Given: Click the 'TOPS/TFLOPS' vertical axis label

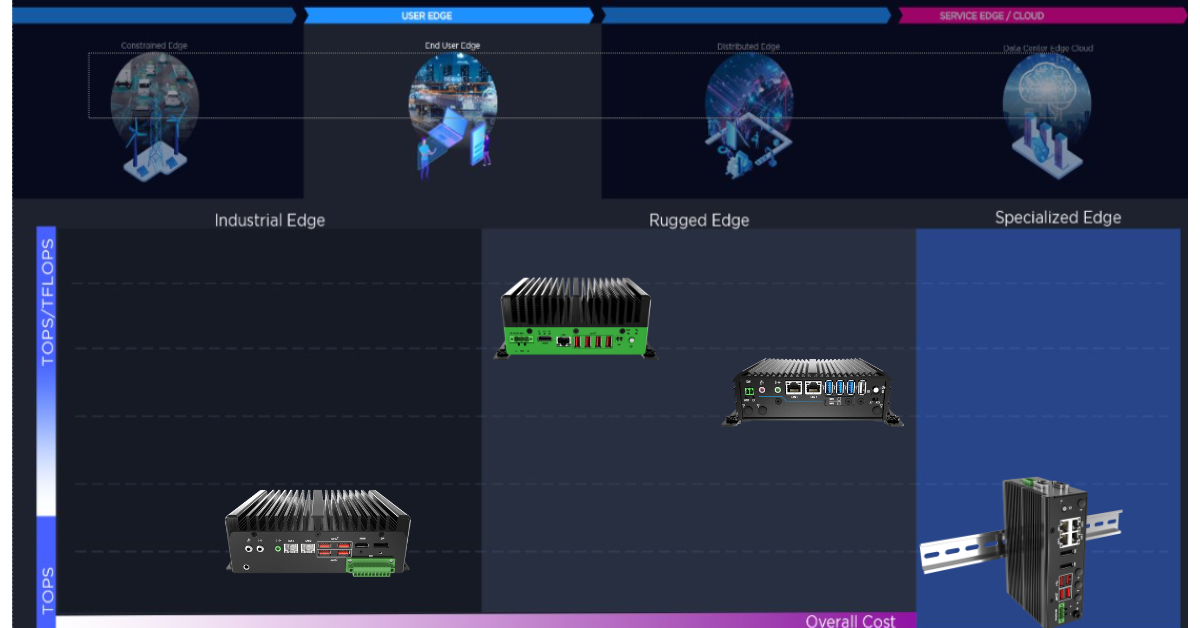Looking at the screenshot, I should click(x=47, y=301).
